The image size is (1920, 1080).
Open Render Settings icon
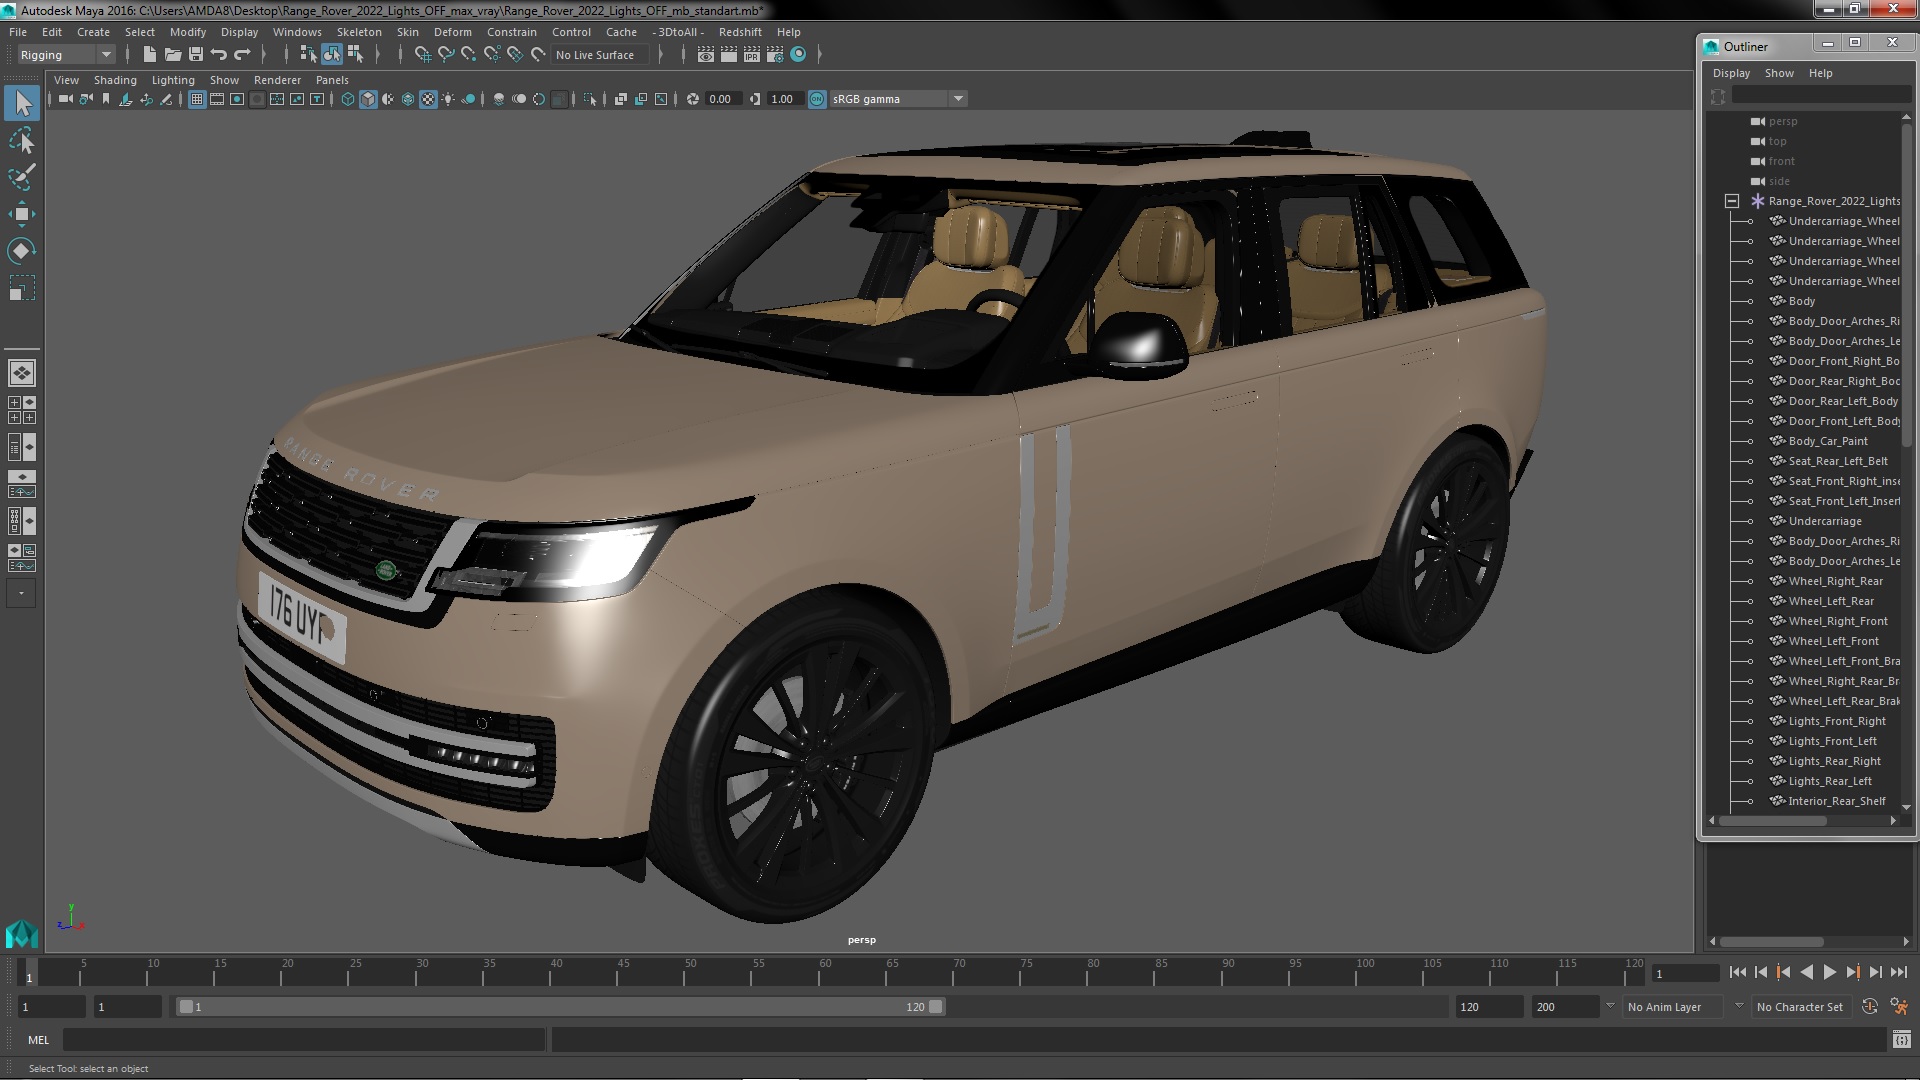coord(774,55)
